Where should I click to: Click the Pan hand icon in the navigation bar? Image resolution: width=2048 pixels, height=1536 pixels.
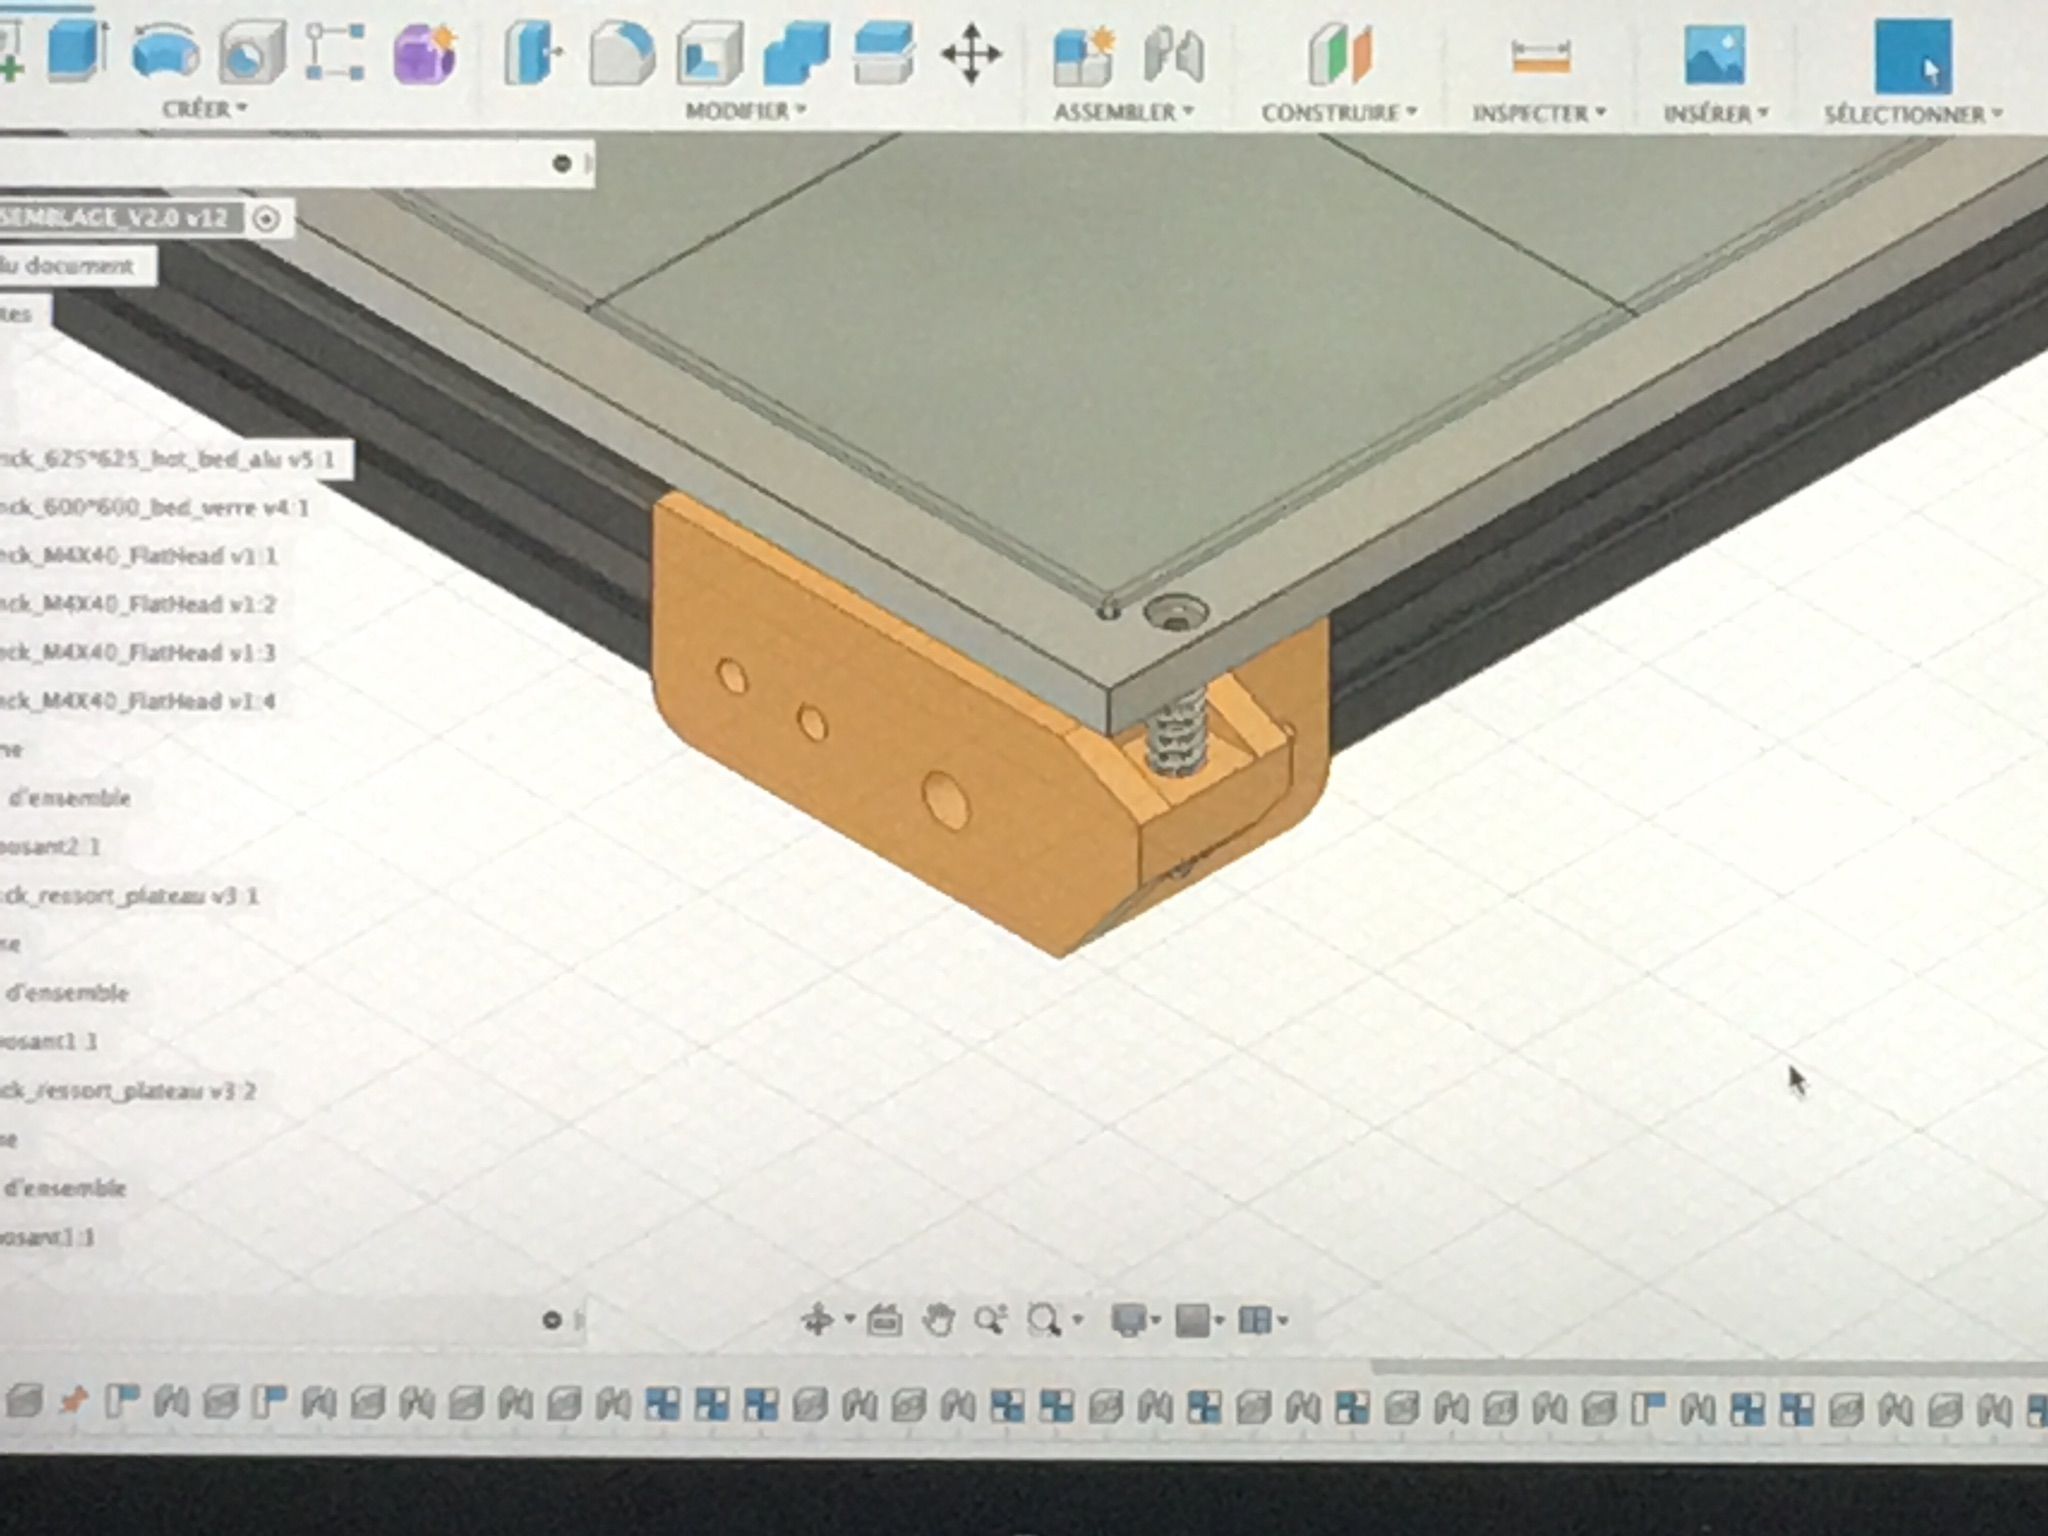(x=938, y=1320)
